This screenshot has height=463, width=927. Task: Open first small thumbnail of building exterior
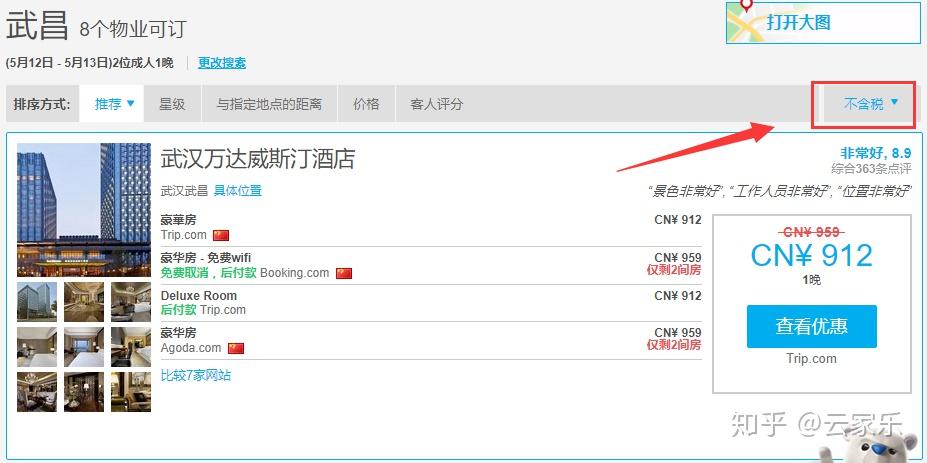(x=37, y=302)
